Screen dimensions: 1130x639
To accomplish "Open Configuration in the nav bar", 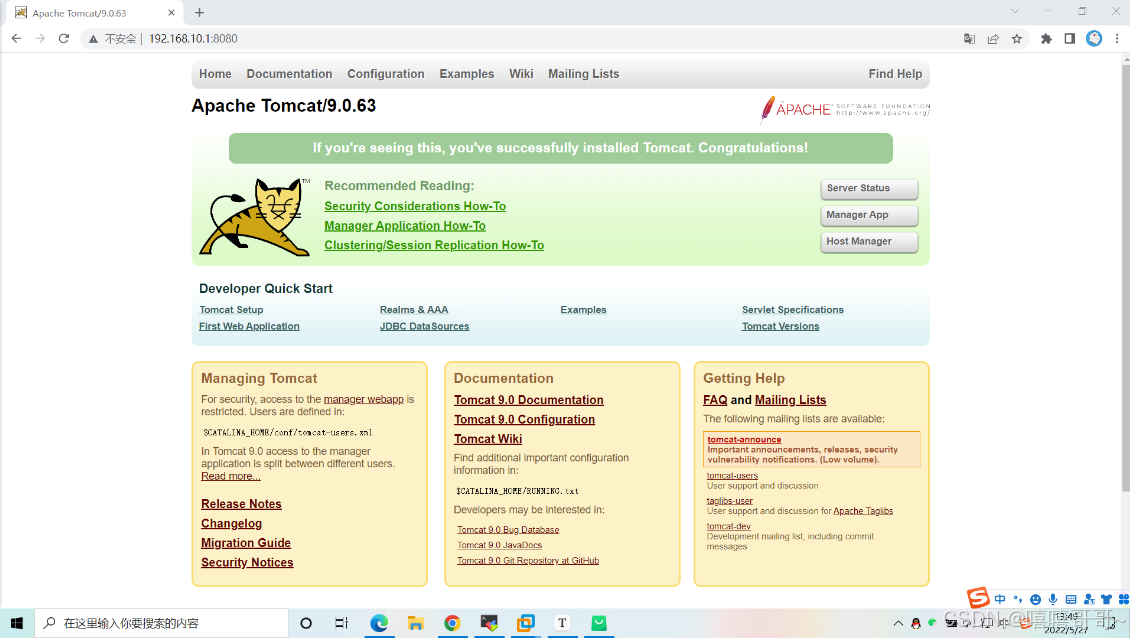I will point(386,74).
